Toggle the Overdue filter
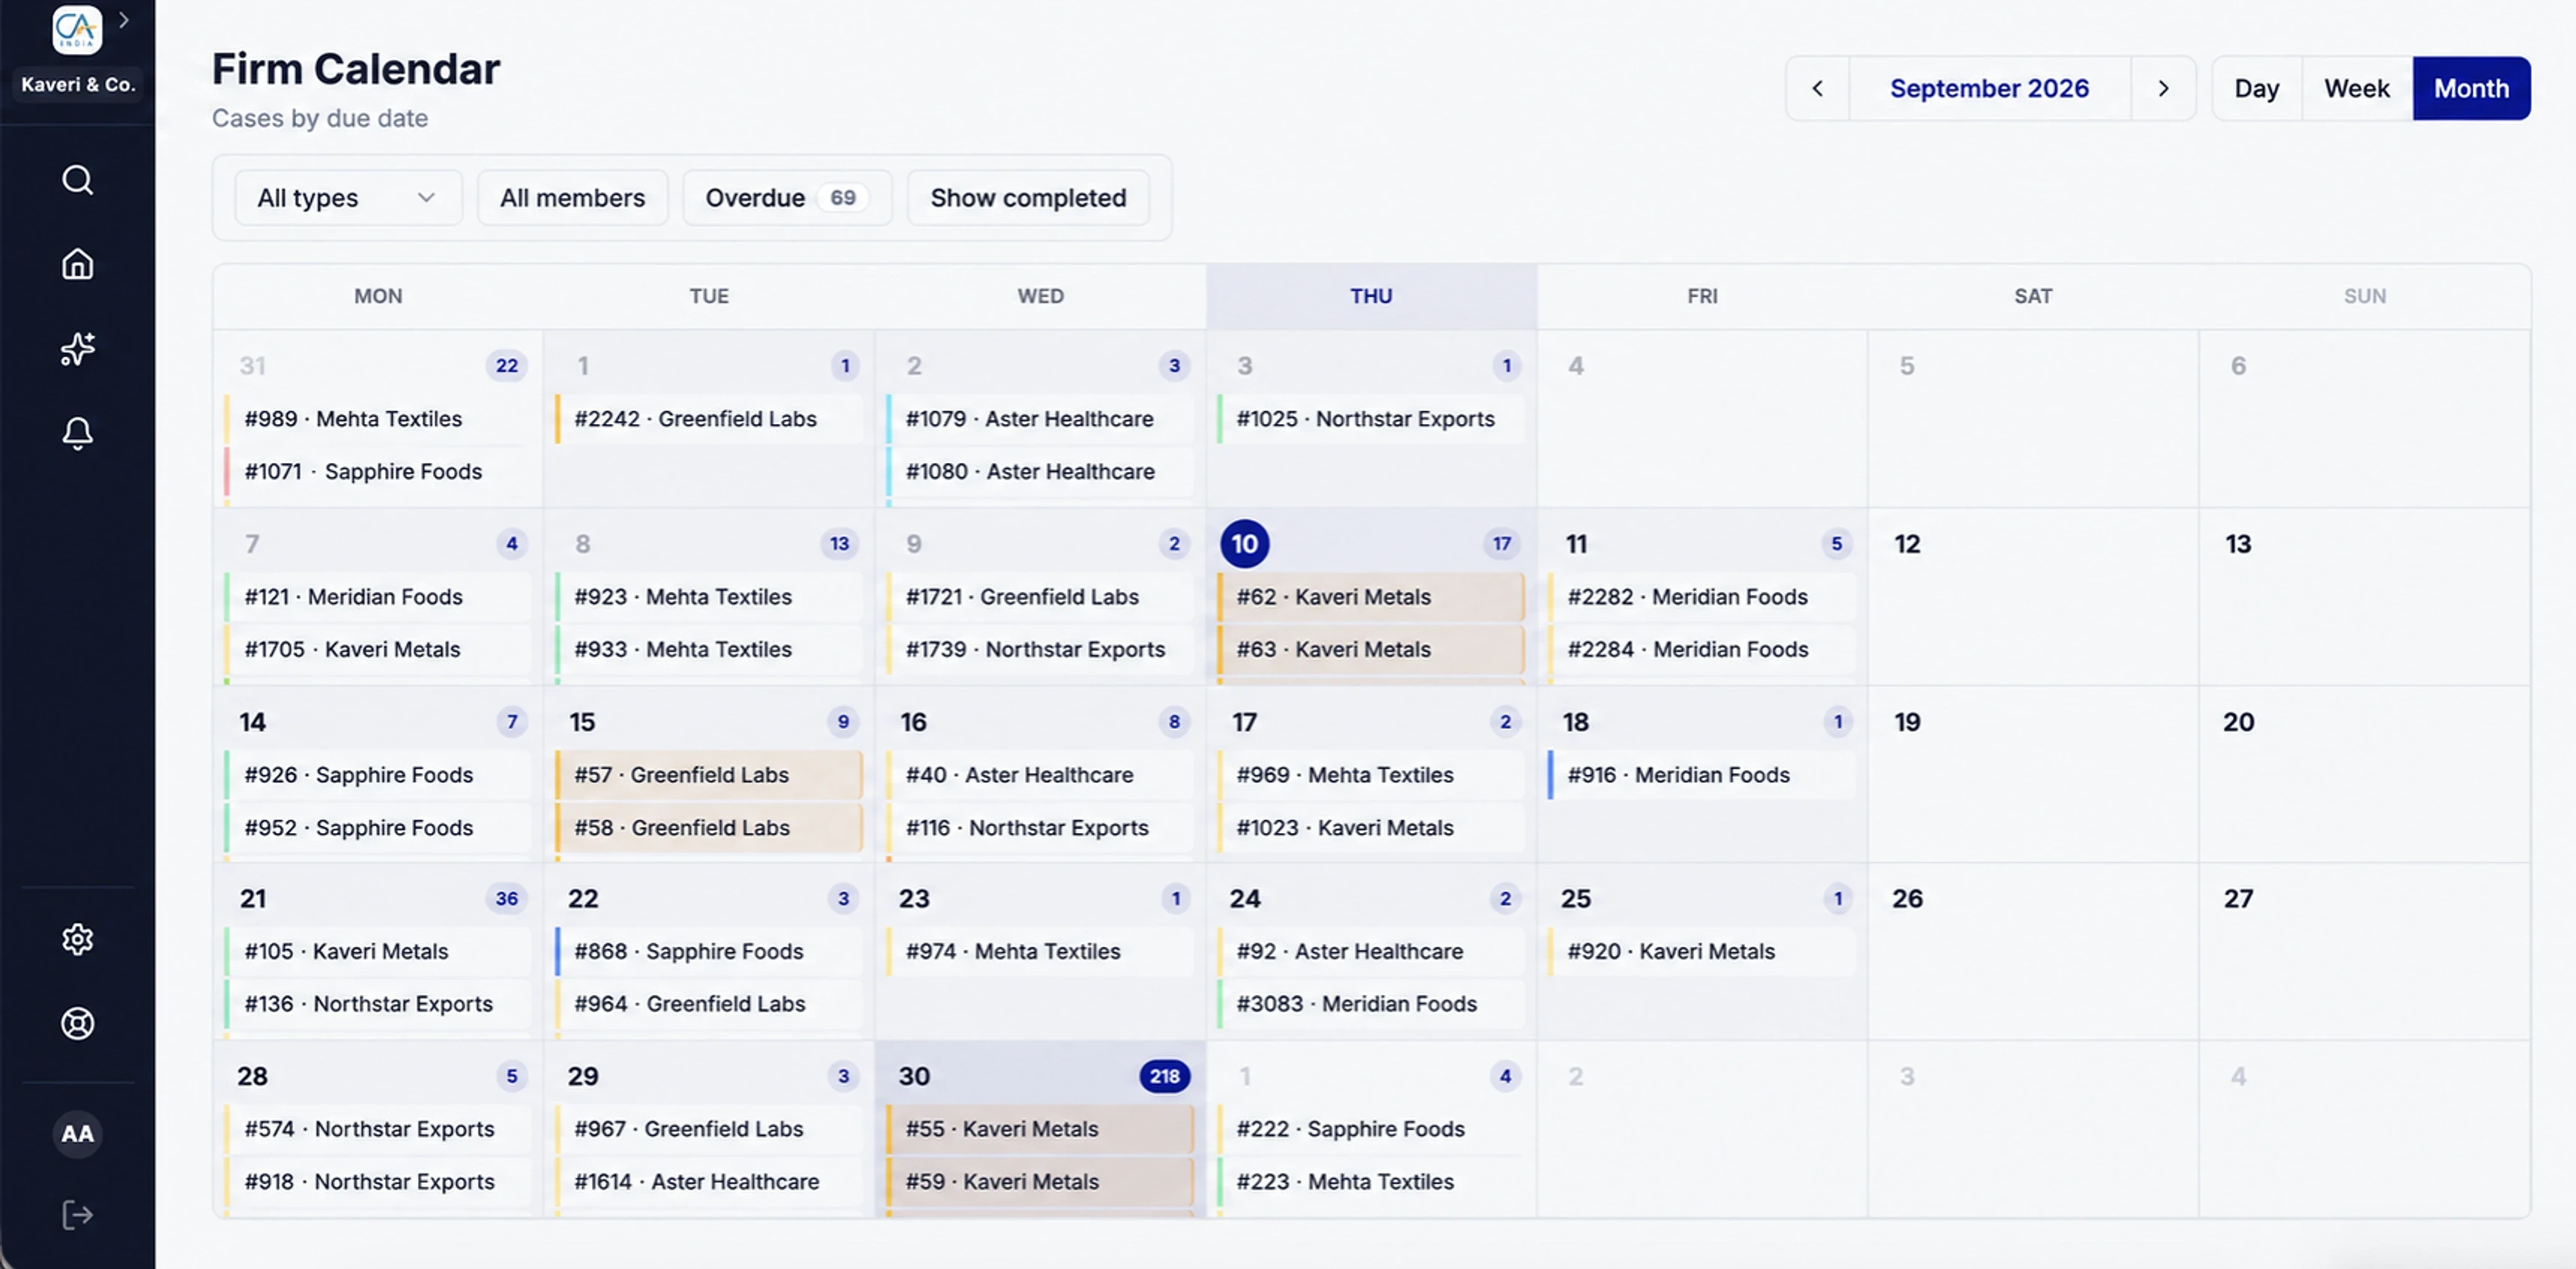2576x1269 pixels. pos(787,198)
